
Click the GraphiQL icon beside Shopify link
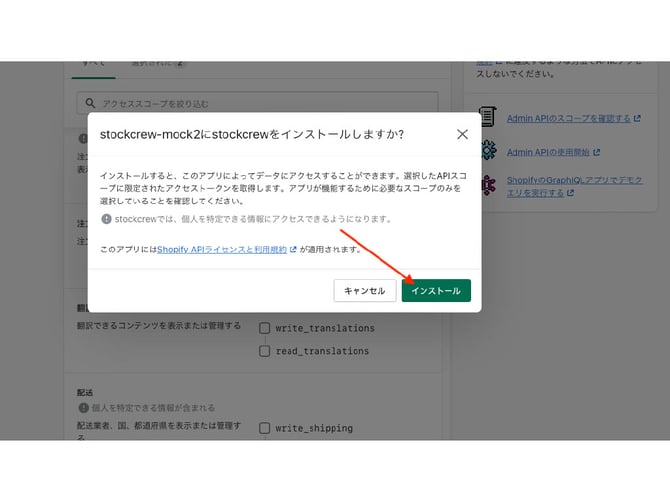tap(488, 185)
